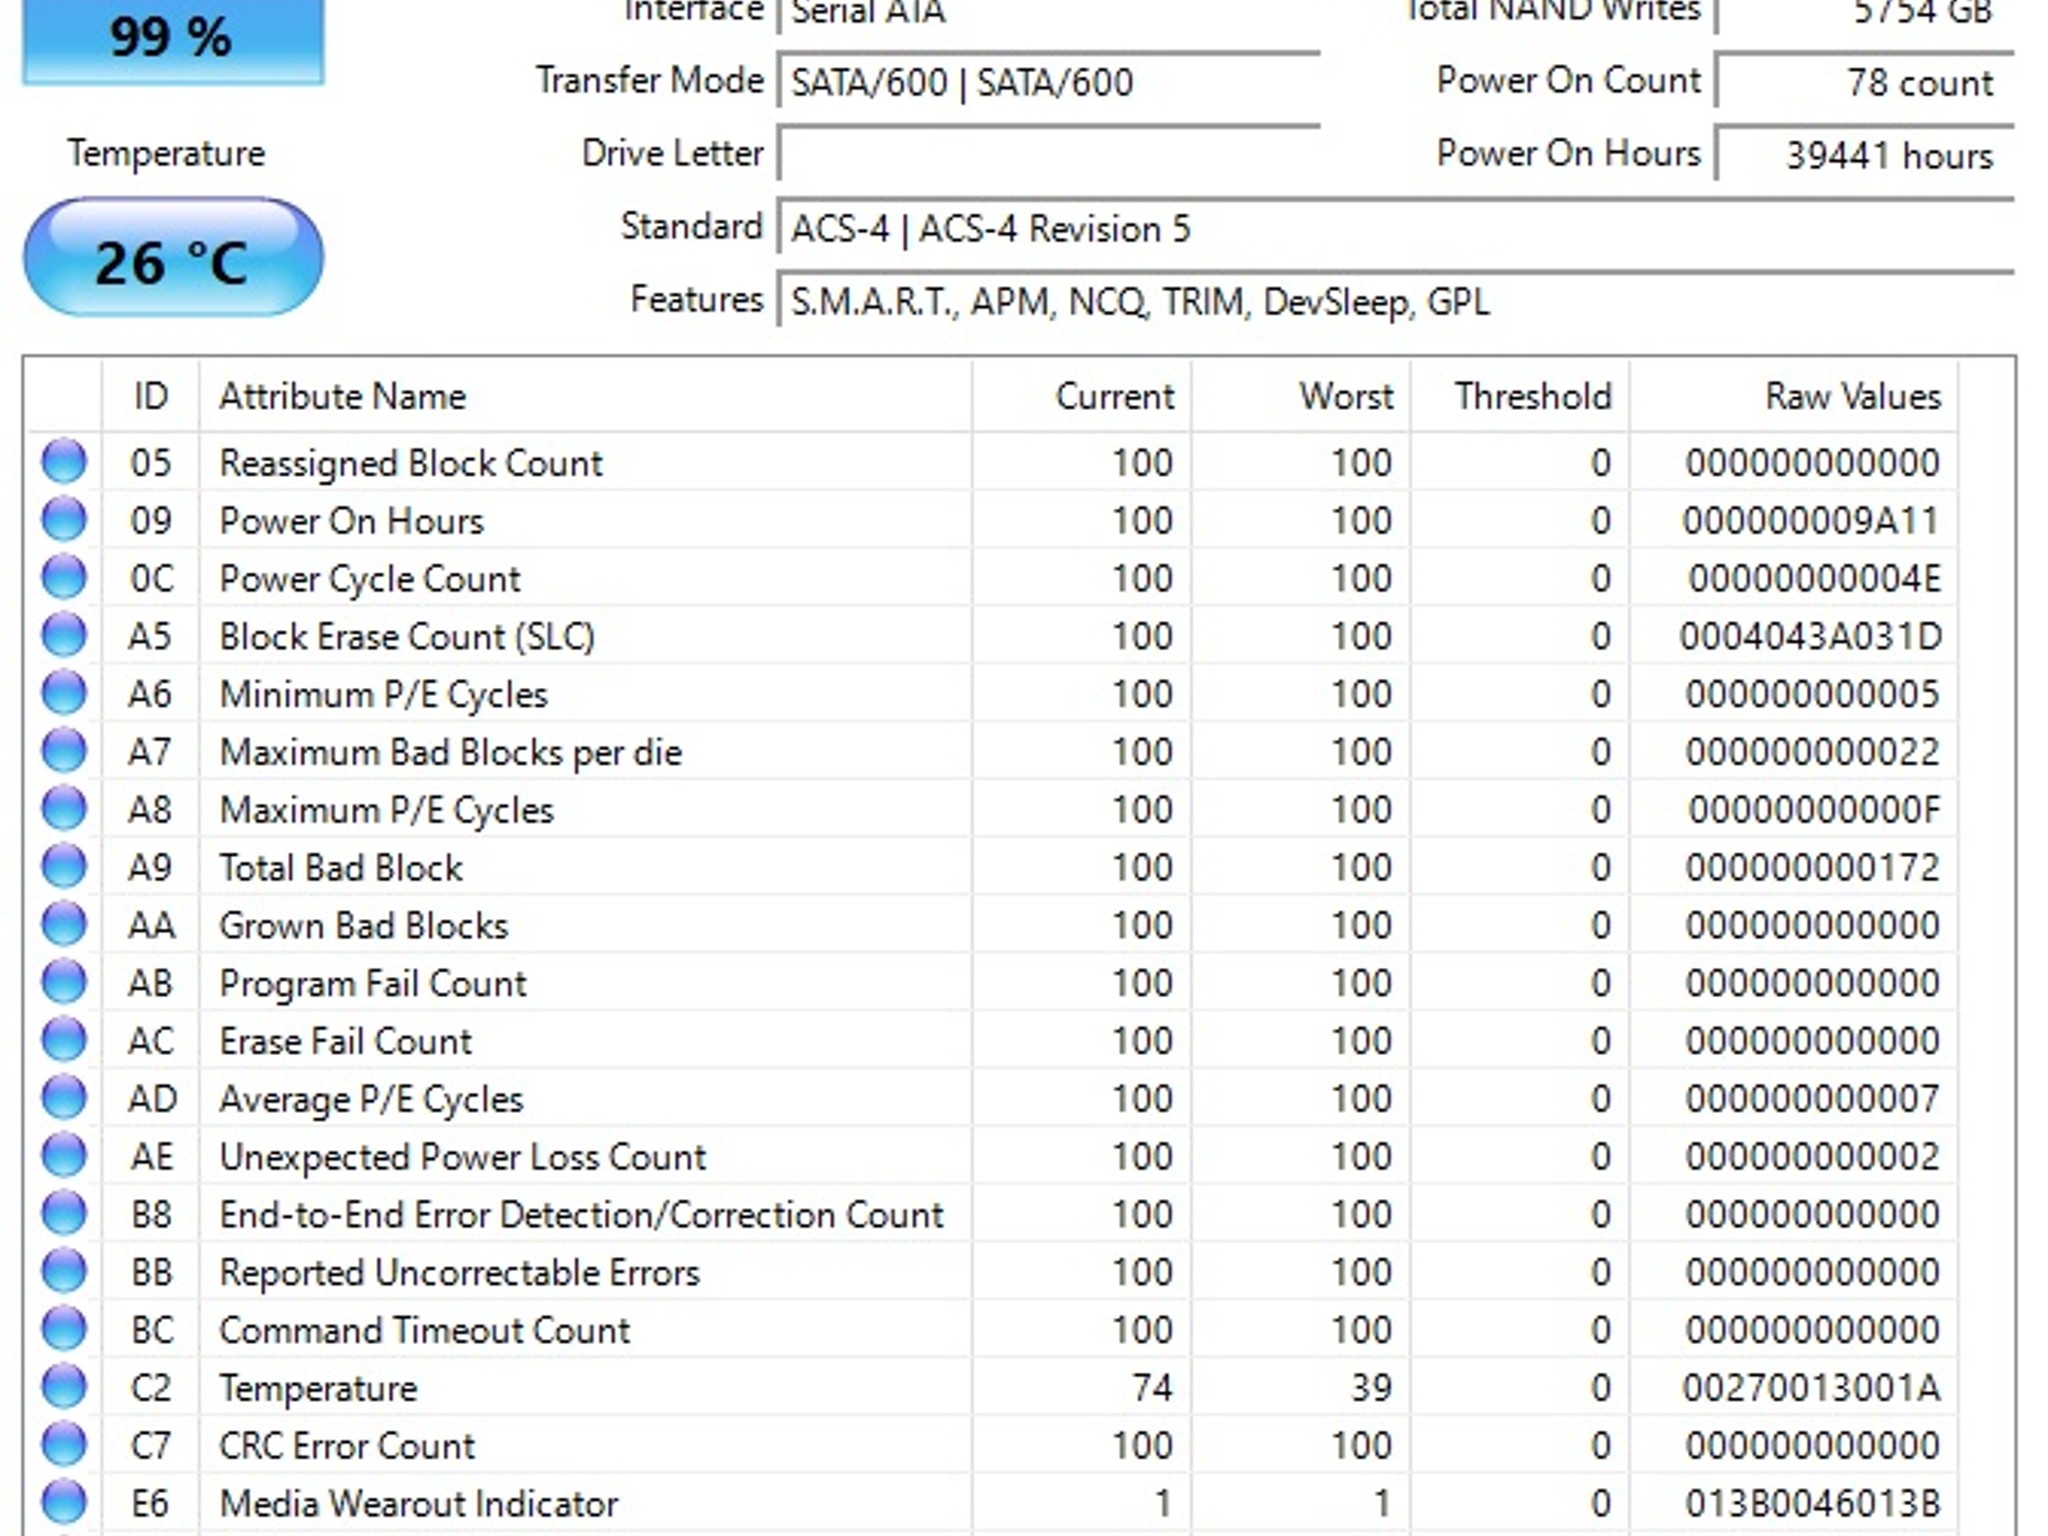Viewport: 2048px width, 1536px height.
Task: Select End-to-End Error Detection/Correction Count name
Action: click(x=581, y=1215)
